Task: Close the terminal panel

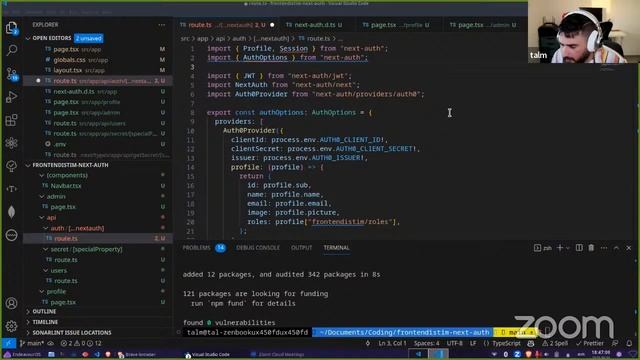Action: point(629,248)
